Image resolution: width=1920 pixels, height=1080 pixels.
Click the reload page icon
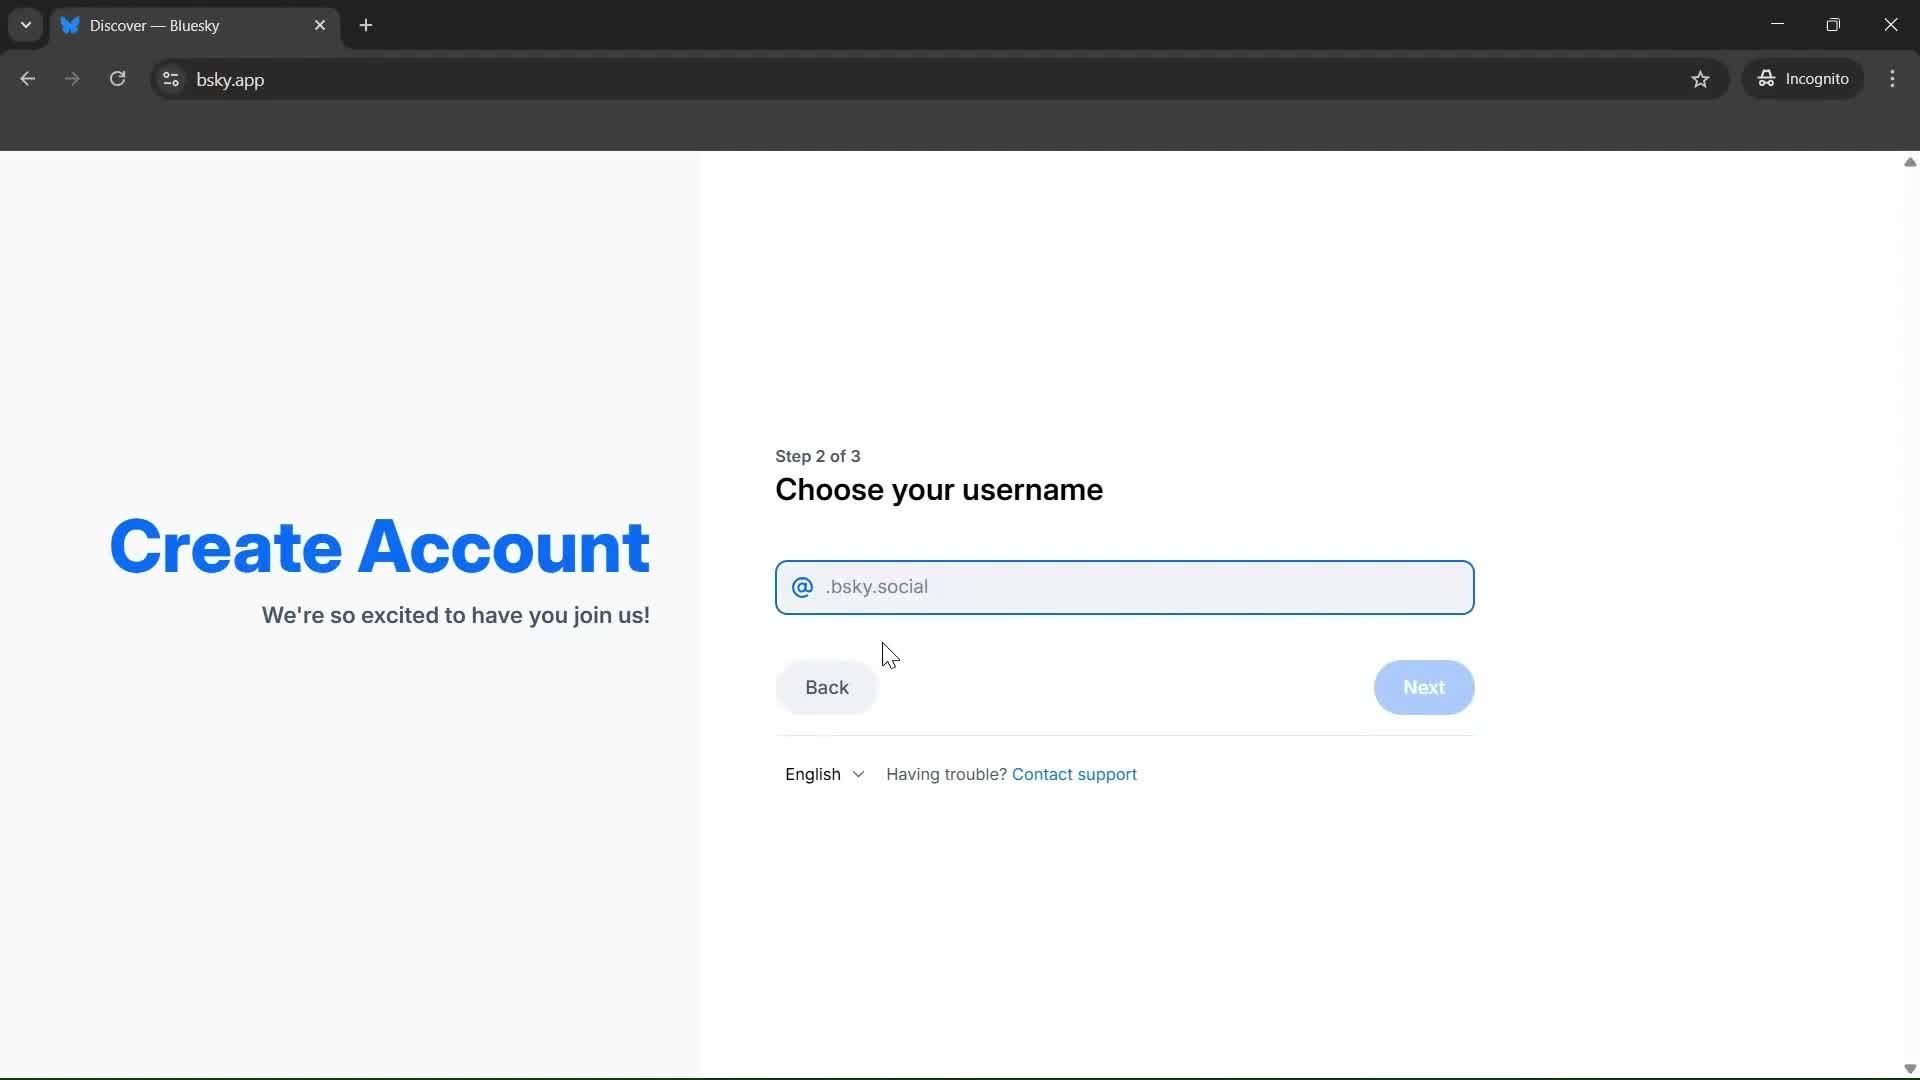117,79
